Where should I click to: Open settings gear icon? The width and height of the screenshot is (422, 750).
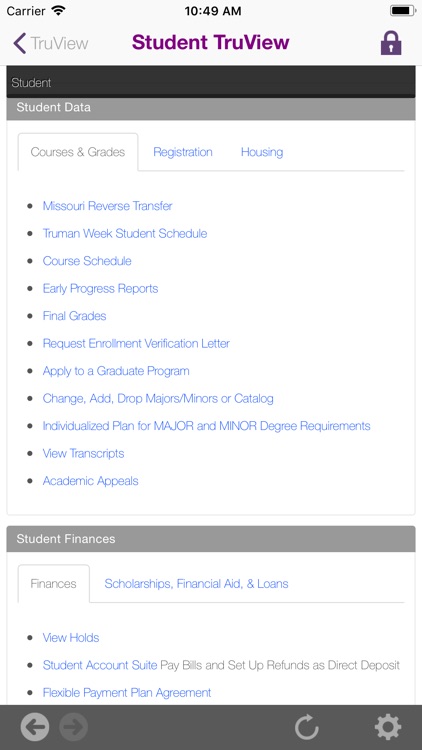point(388,727)
